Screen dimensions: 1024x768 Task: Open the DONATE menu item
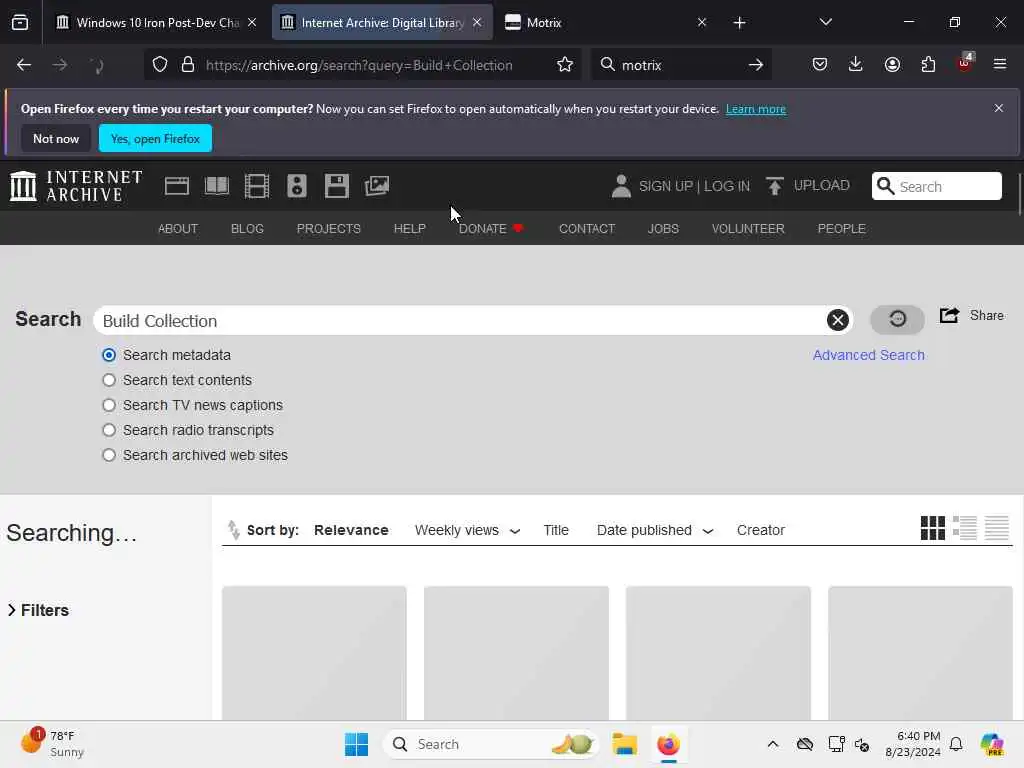tap(491, 229)
